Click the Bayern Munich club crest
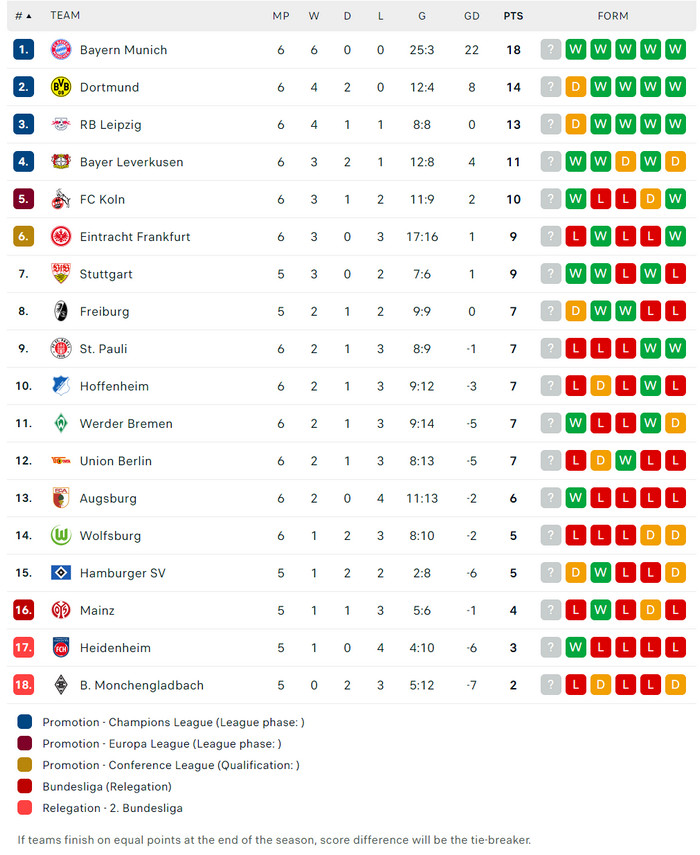 pos(61,50)
